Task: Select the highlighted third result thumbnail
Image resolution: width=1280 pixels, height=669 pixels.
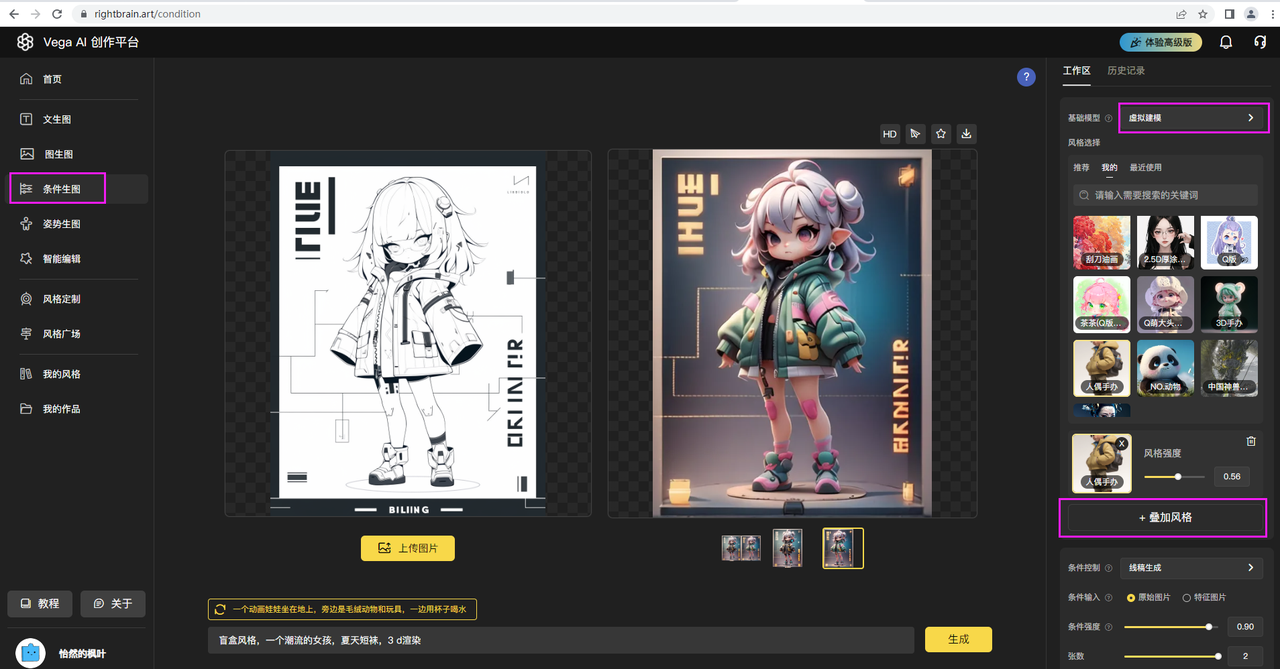Action: [x=843, y=548]
